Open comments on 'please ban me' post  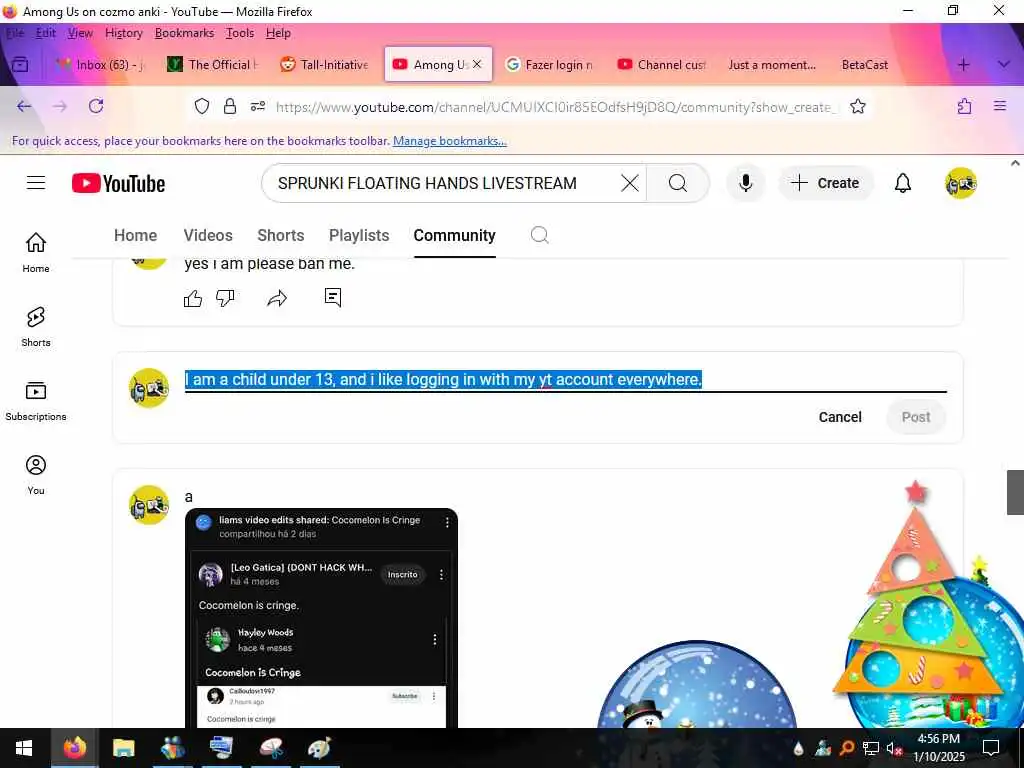[333, 298]
